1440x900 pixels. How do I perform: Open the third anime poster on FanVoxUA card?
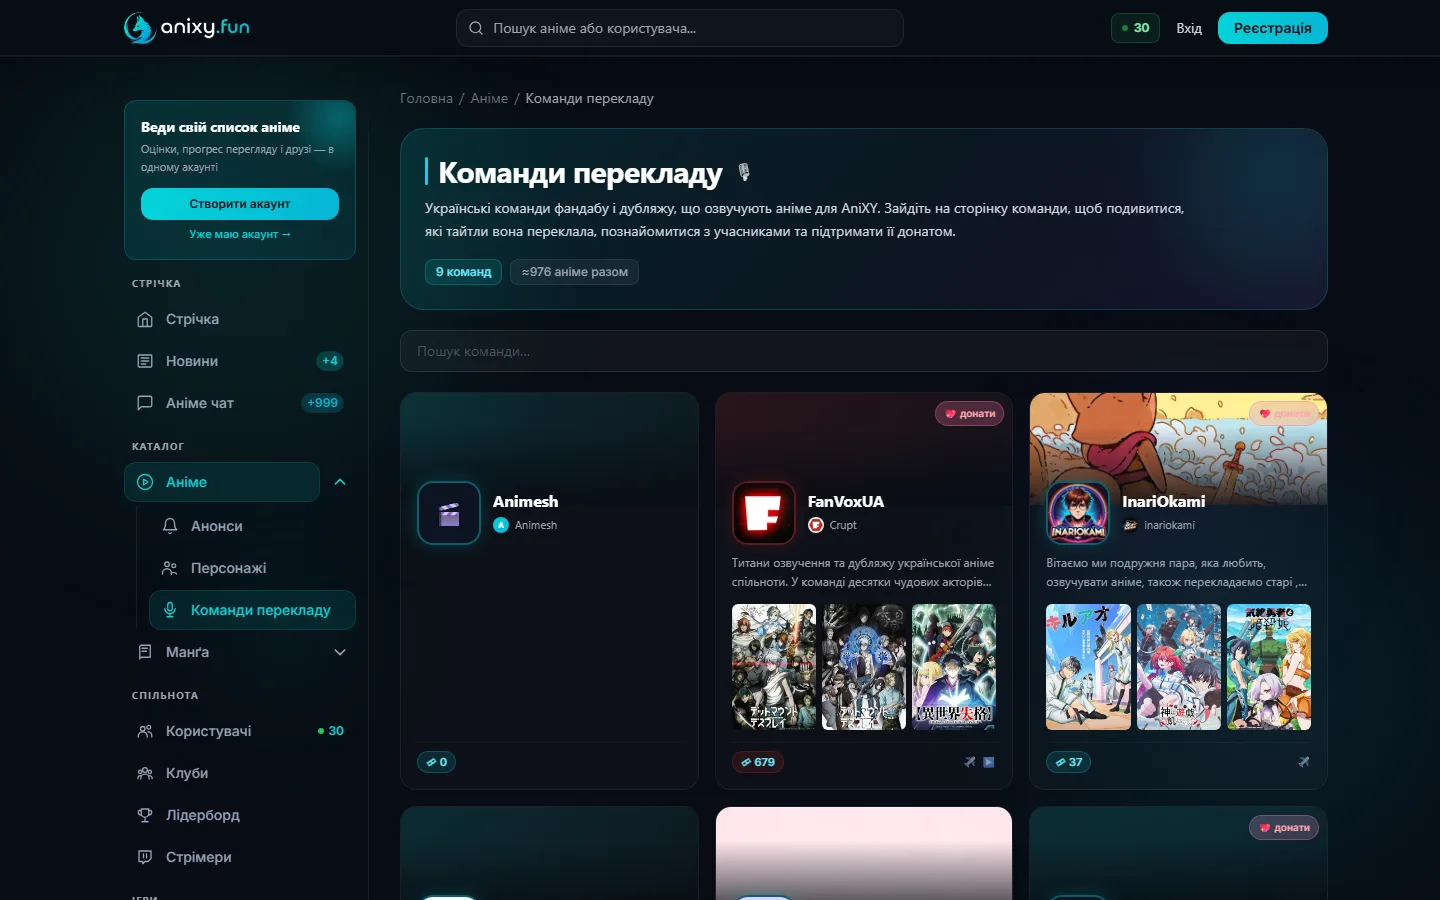tap(954, 667)
